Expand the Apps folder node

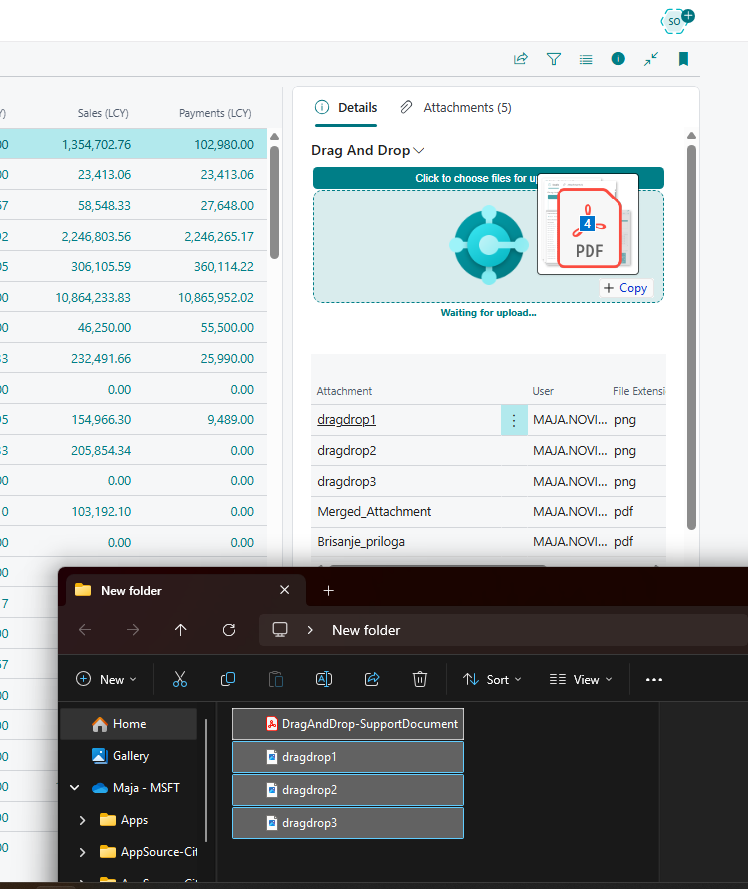82,820
